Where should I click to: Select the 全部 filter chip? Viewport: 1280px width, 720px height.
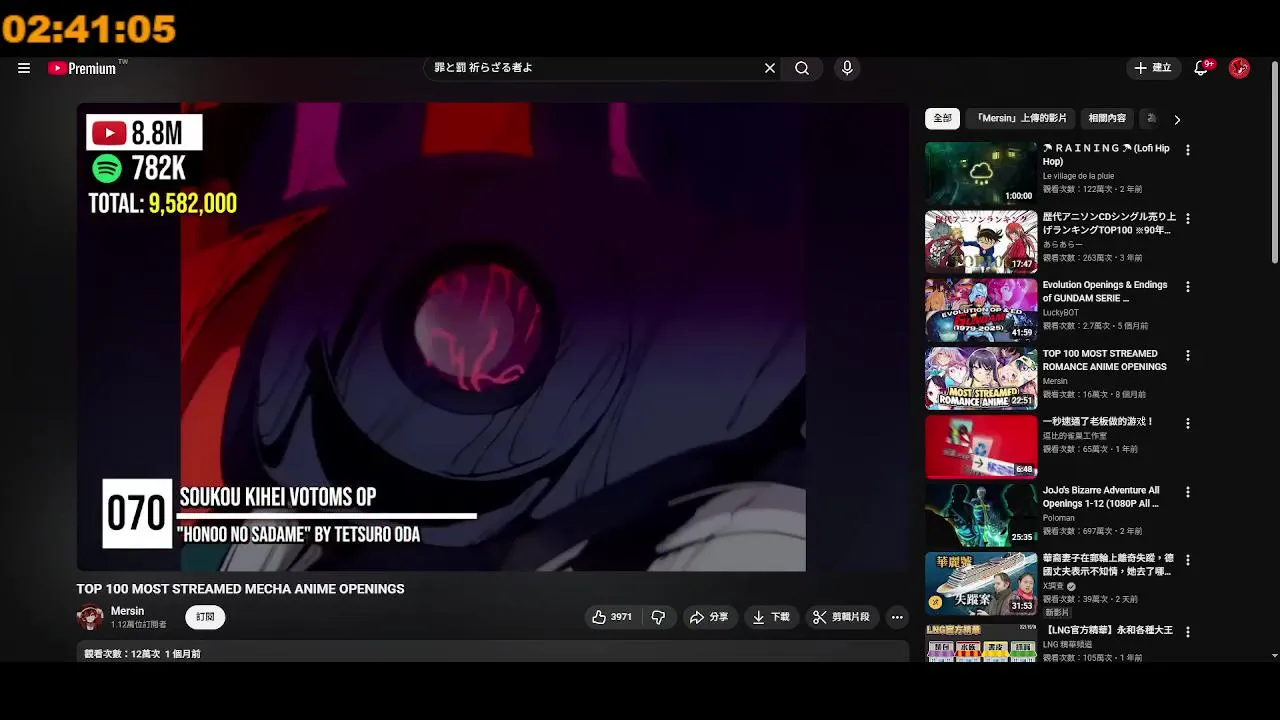pyautogui.click(x=943, y=118)
